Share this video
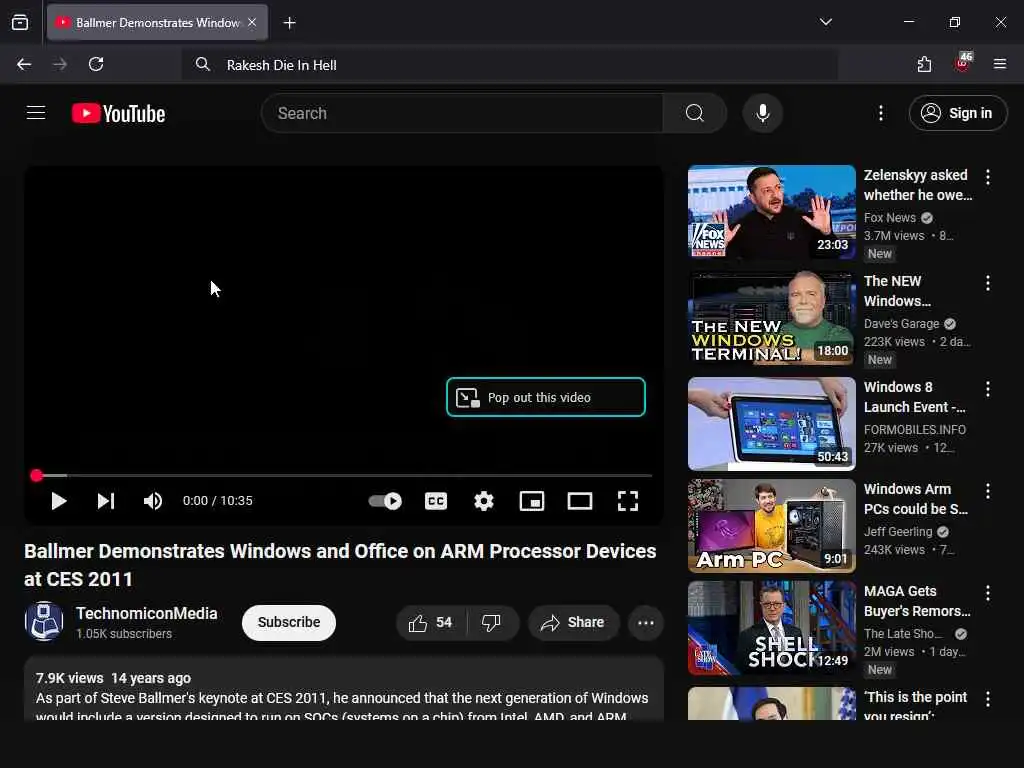The image size is (1024, 768). click(x=573, y=622)
